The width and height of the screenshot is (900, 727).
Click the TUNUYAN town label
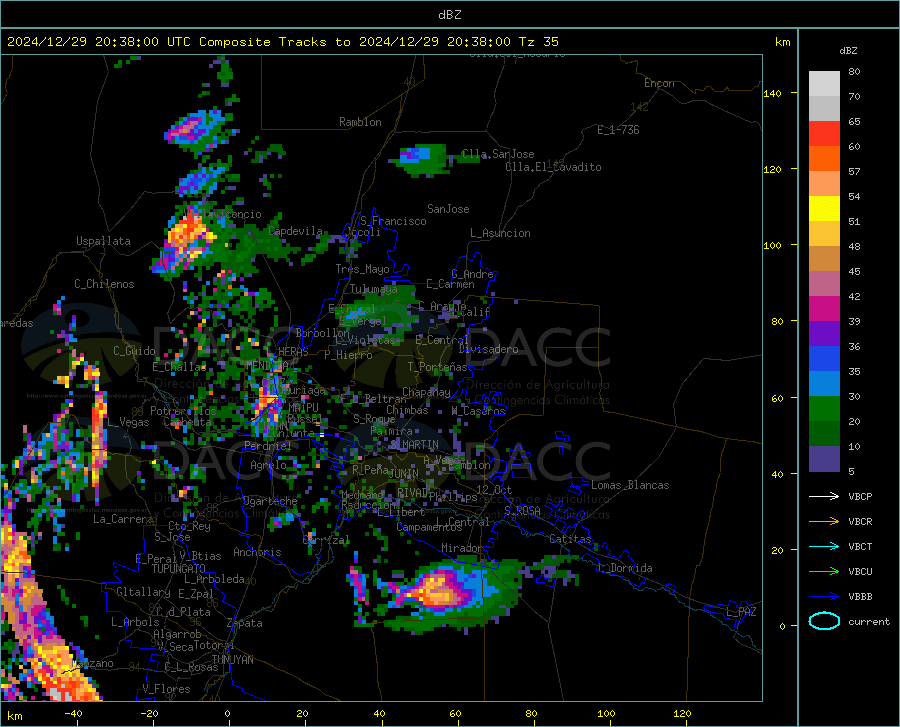(x=232, y=660)
